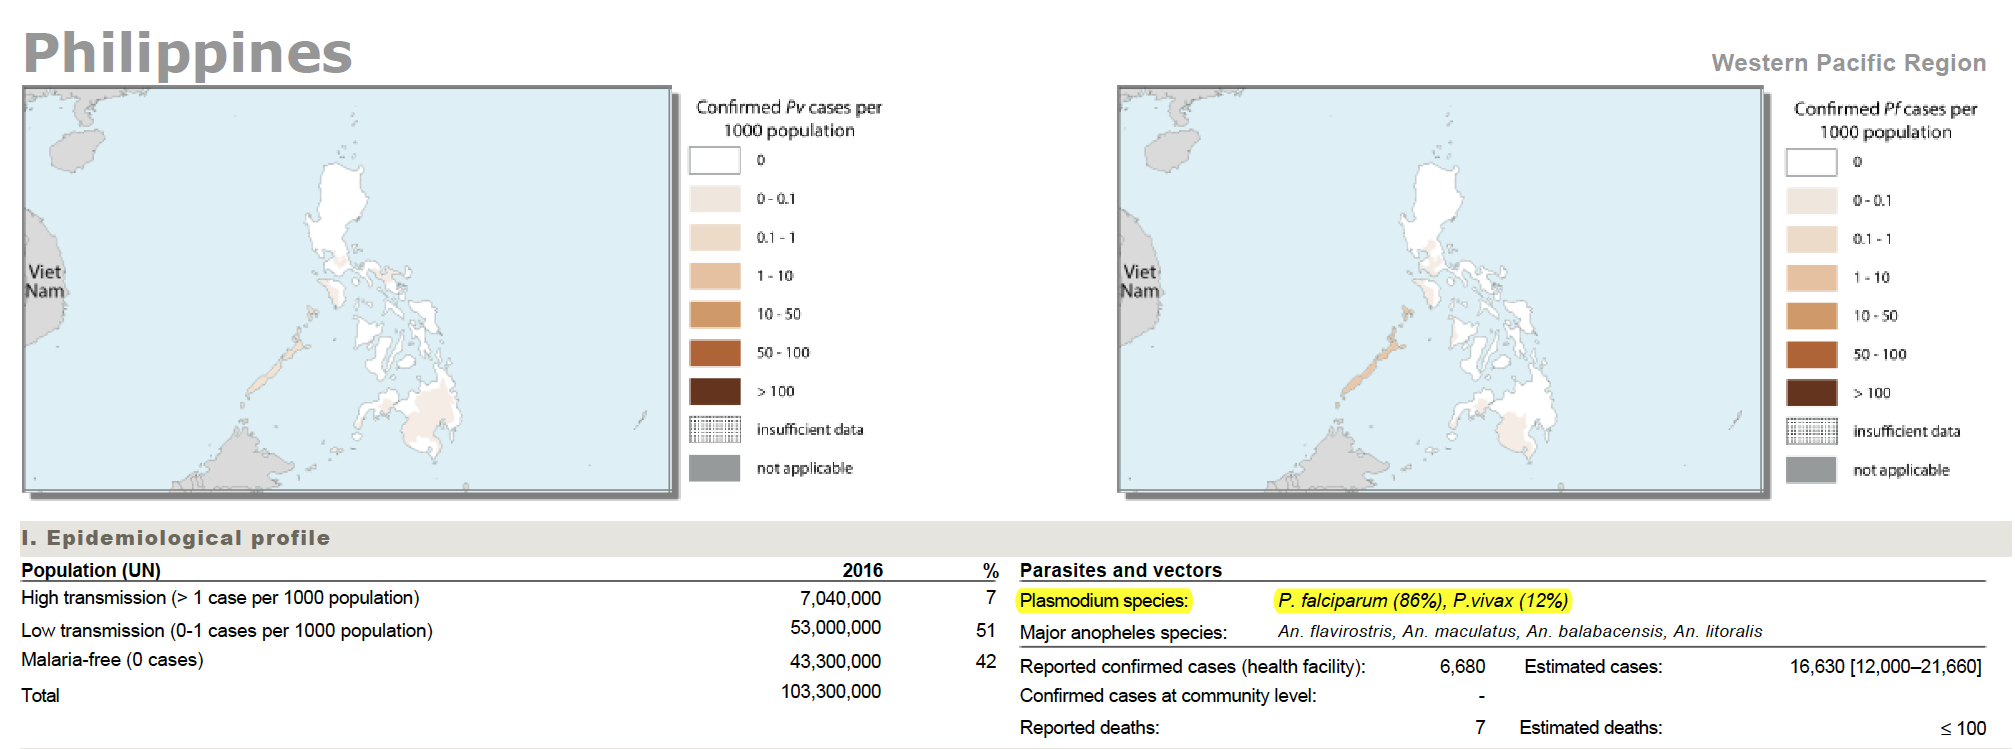The image size is (2015, 749).
Task: Click the '10 - 50' swatch in Pf legend
Action: coord(1811,316)
